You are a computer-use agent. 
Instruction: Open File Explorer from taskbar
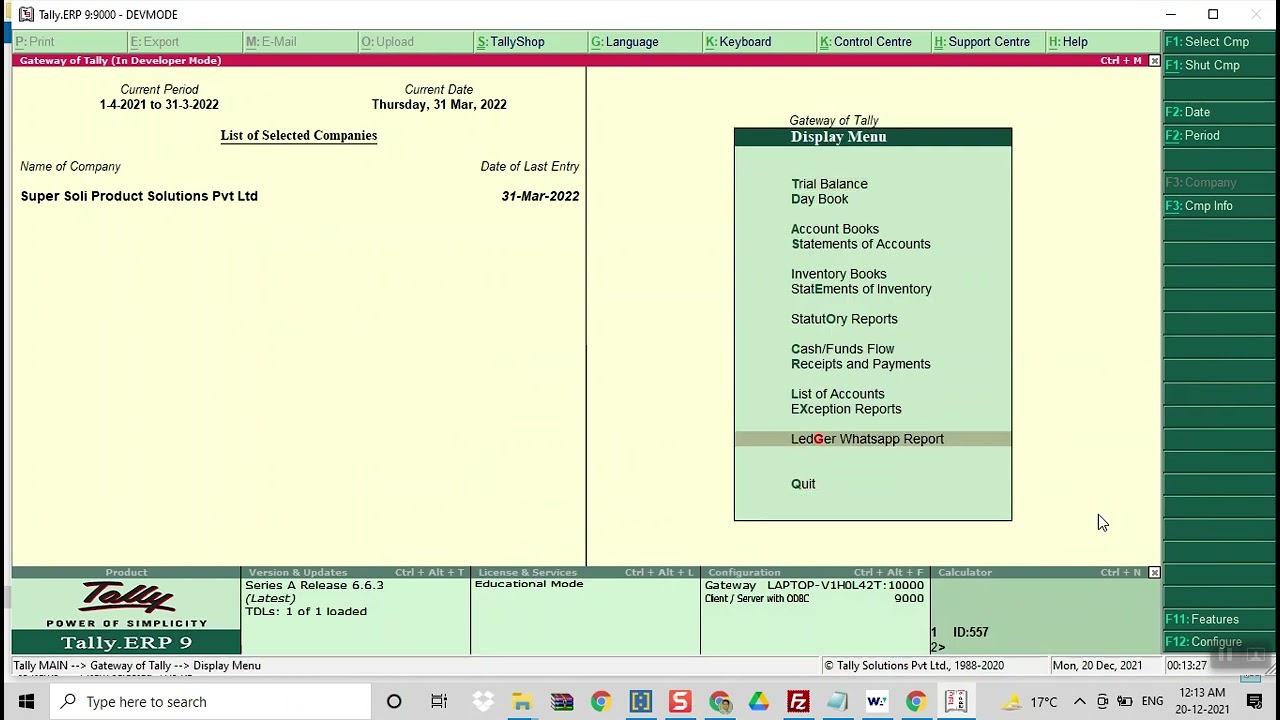522,702
